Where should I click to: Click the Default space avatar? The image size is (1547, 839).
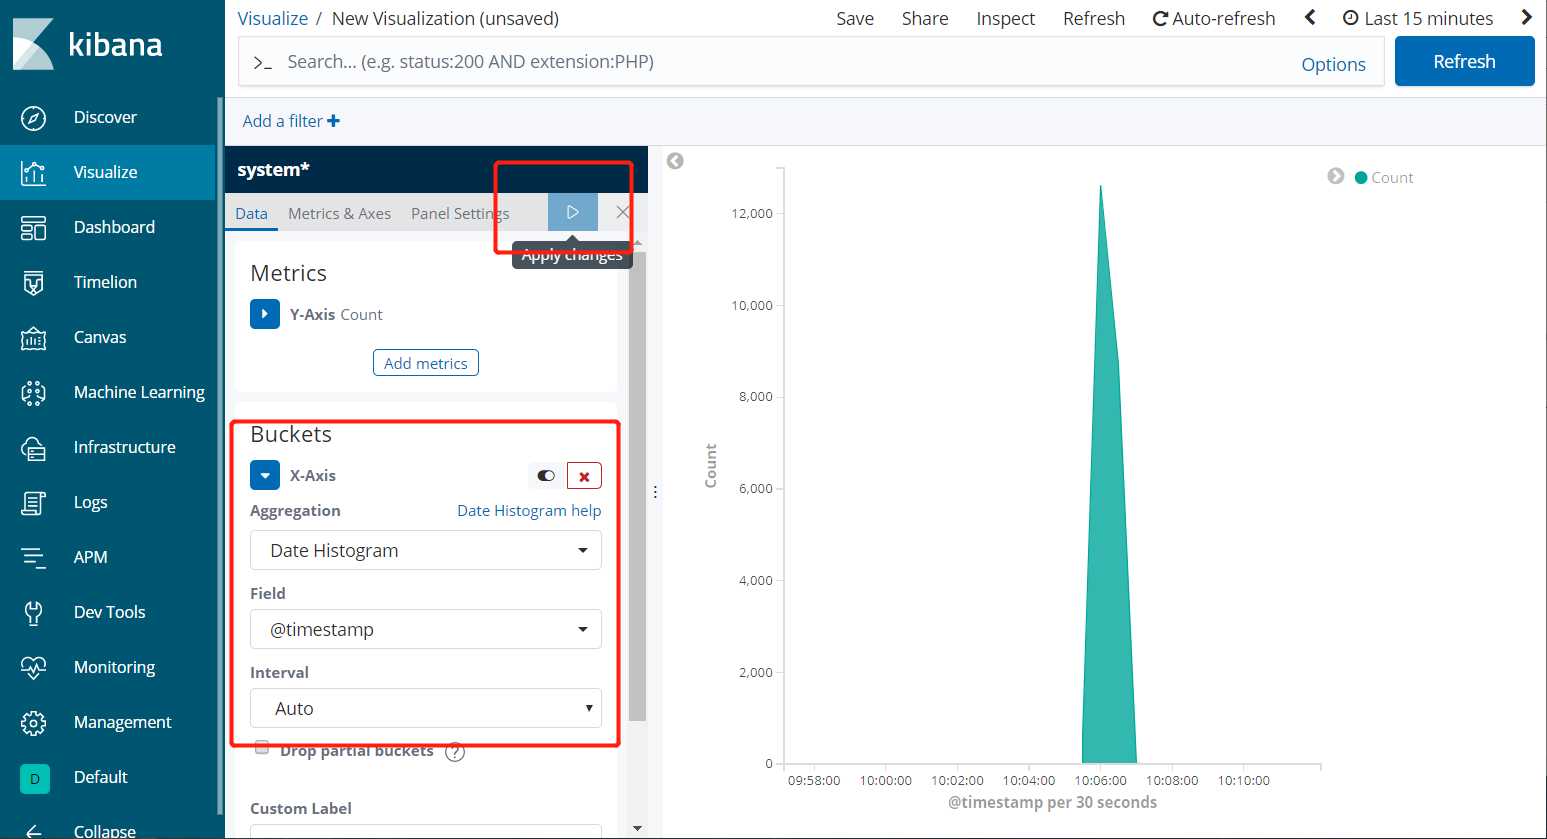(x=35, y=777)
